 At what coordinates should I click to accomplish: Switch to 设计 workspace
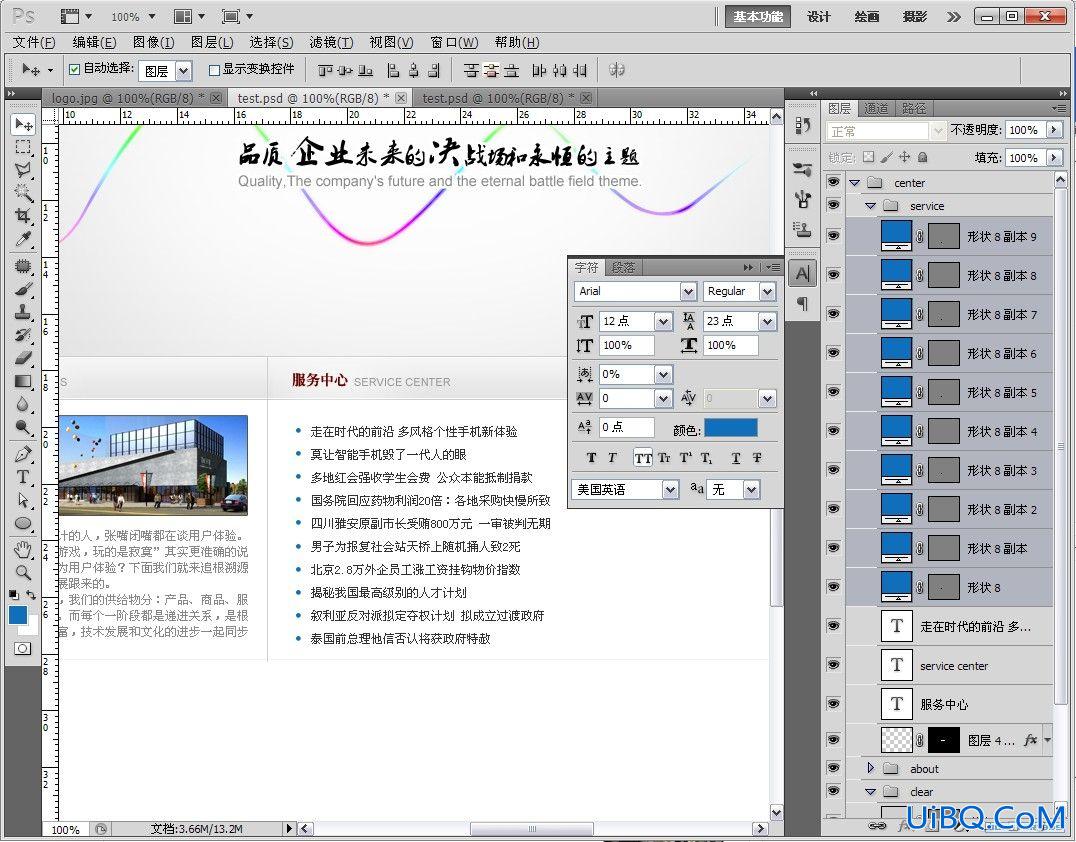click(819, 16)
